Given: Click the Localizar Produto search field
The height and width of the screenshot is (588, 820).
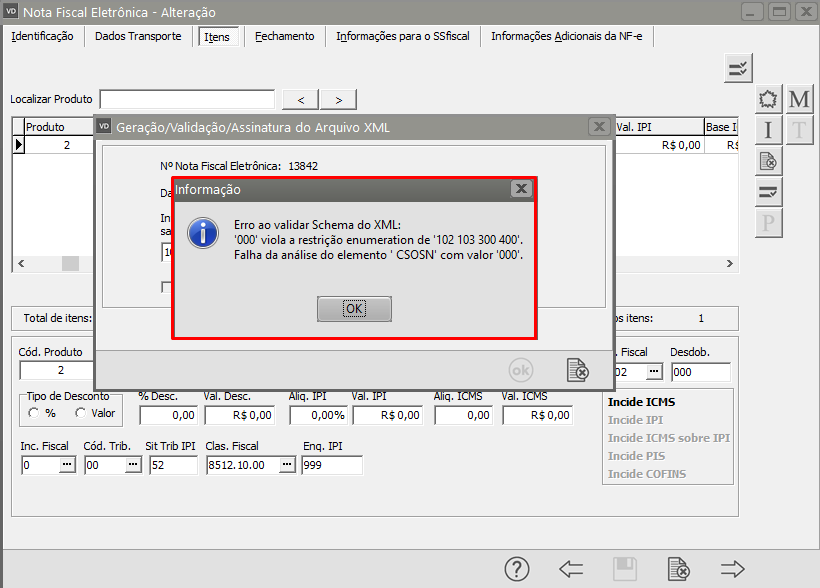Looking at the screenshot, I should click(x=187, y=99).
